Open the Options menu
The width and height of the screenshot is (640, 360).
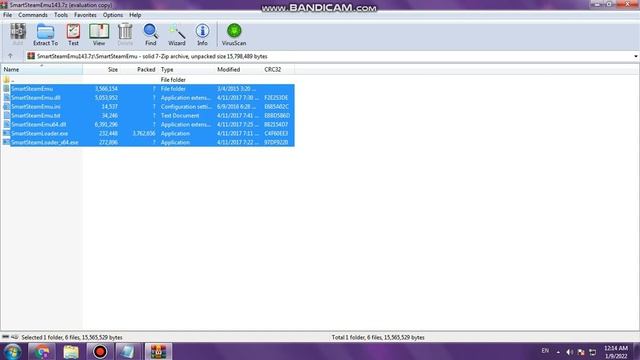pos(113,15)
